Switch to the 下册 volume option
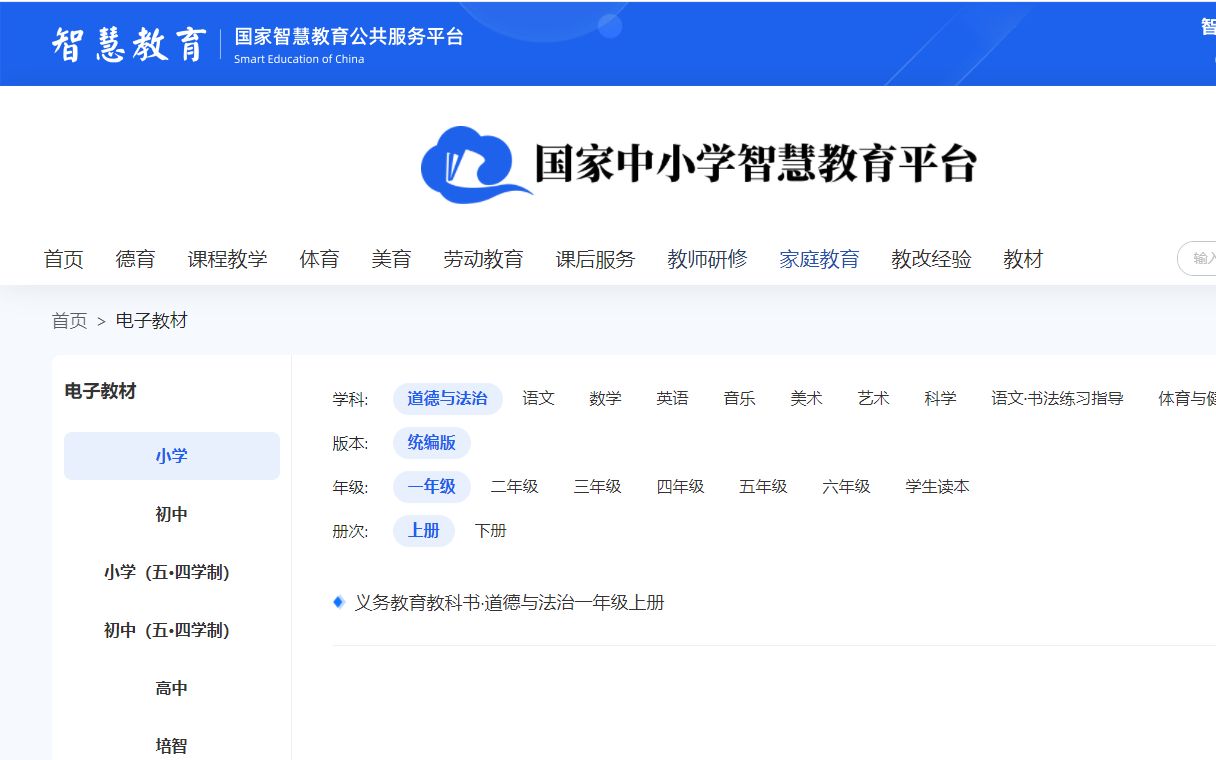 490,531
